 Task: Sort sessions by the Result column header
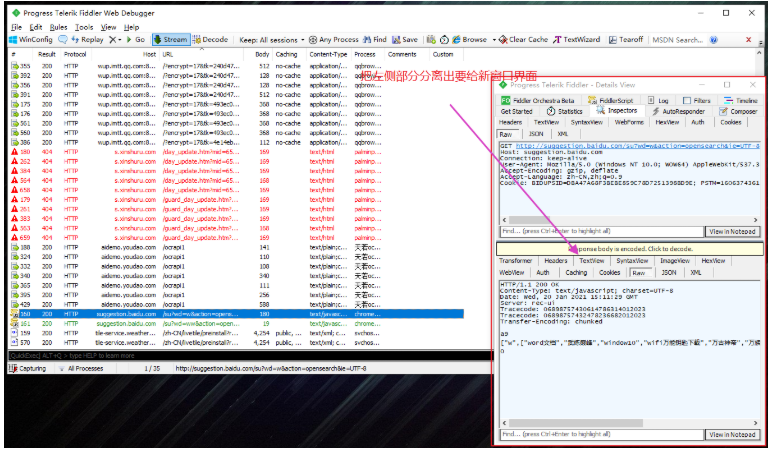click(47, 54)
